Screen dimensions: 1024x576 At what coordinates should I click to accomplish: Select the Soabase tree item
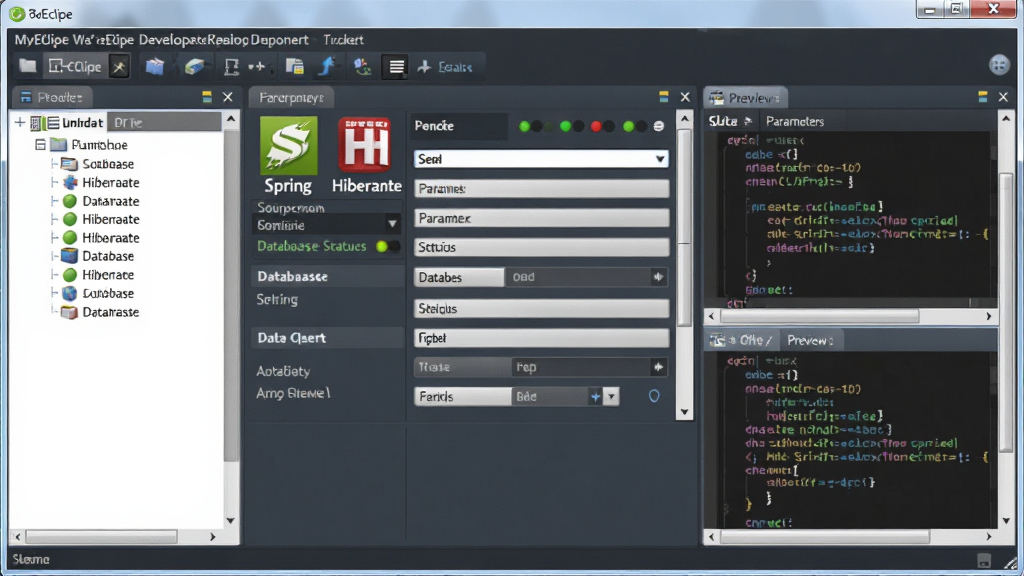click(x=98, y=164)
